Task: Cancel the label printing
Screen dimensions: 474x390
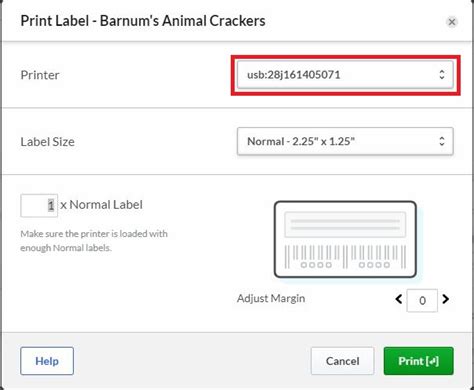Action: (342, 361)
